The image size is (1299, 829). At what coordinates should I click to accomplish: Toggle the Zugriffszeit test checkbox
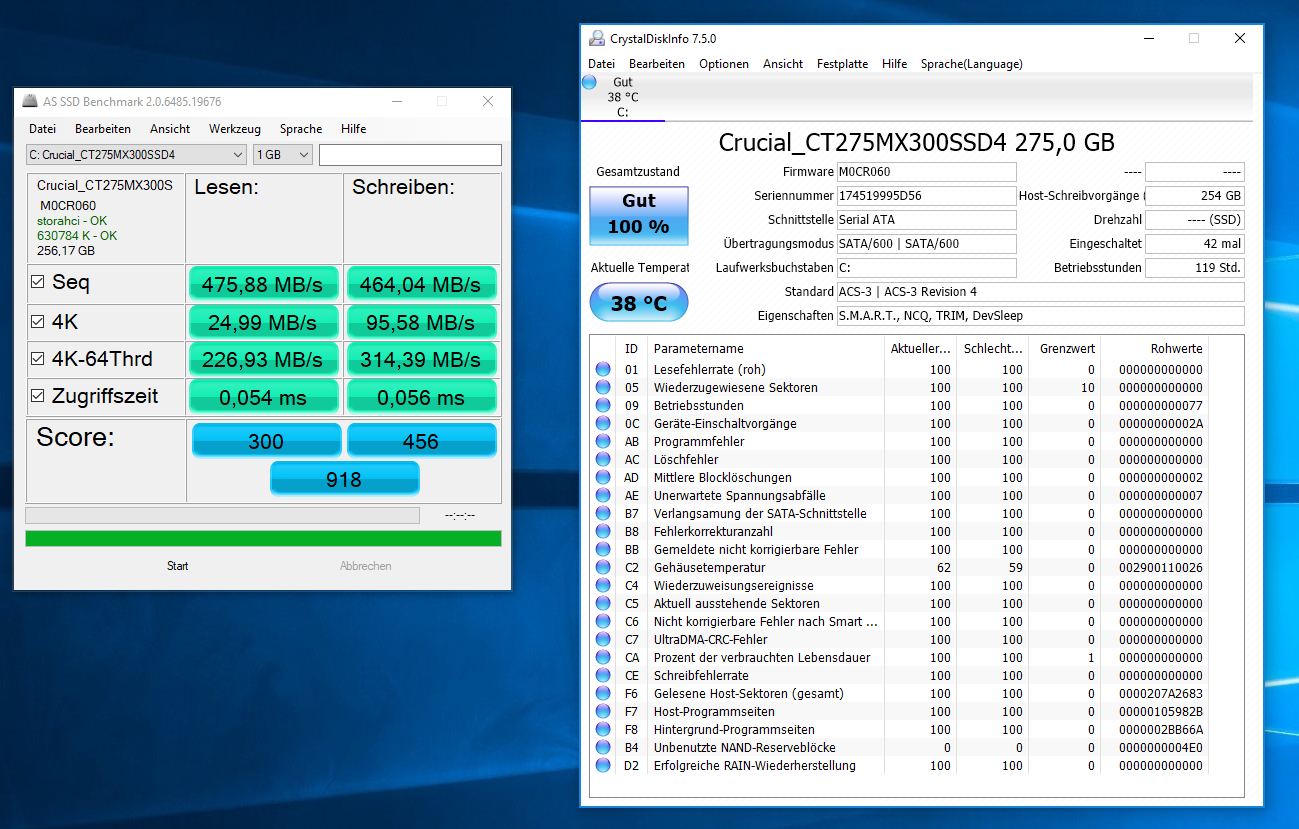(x=38, y=396)
